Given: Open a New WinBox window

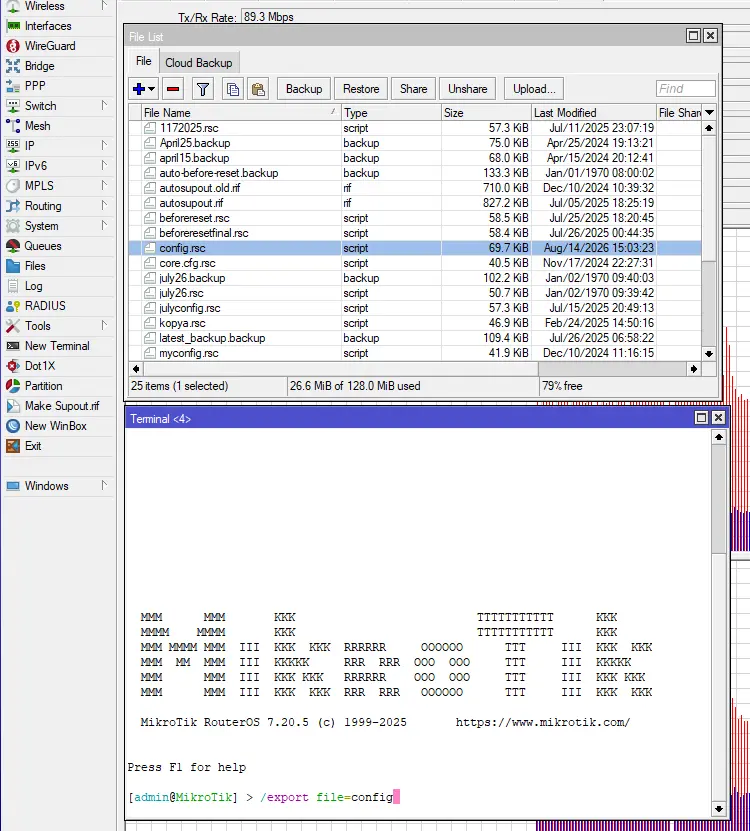Looking at the screenshot, I should pyautogui.click(x=55, y=426).
